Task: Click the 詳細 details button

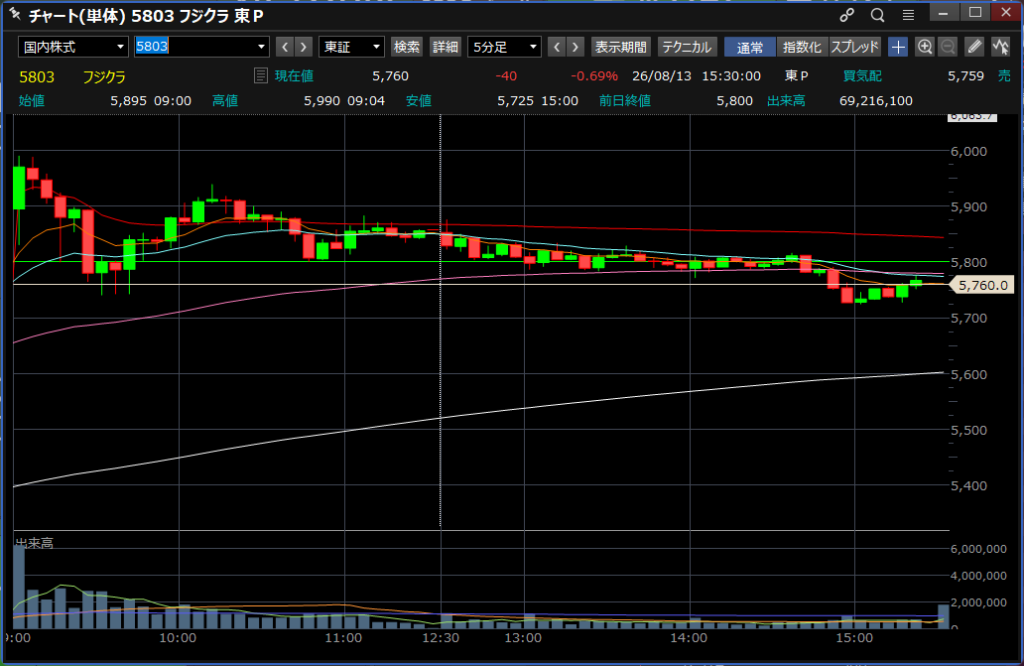Action: pyautogui.click(x=445, y=47)
